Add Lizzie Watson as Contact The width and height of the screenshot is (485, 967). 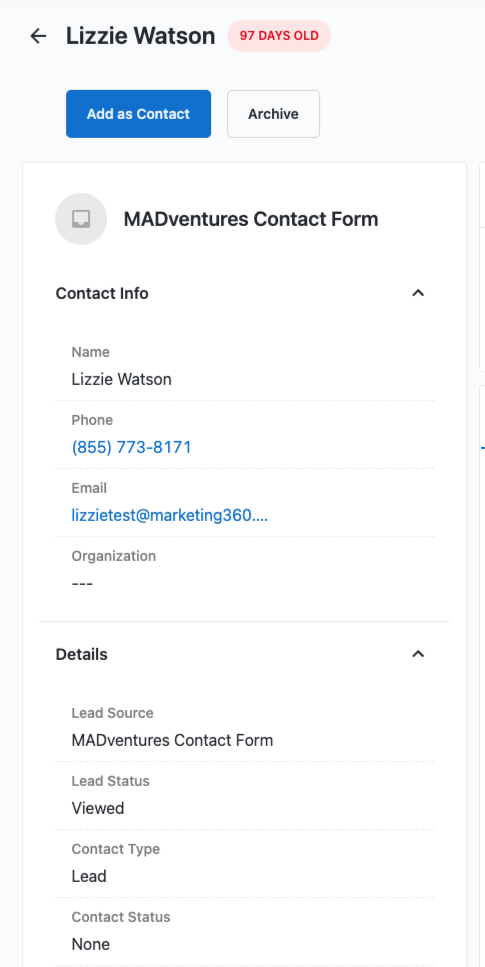coord(138,114)
